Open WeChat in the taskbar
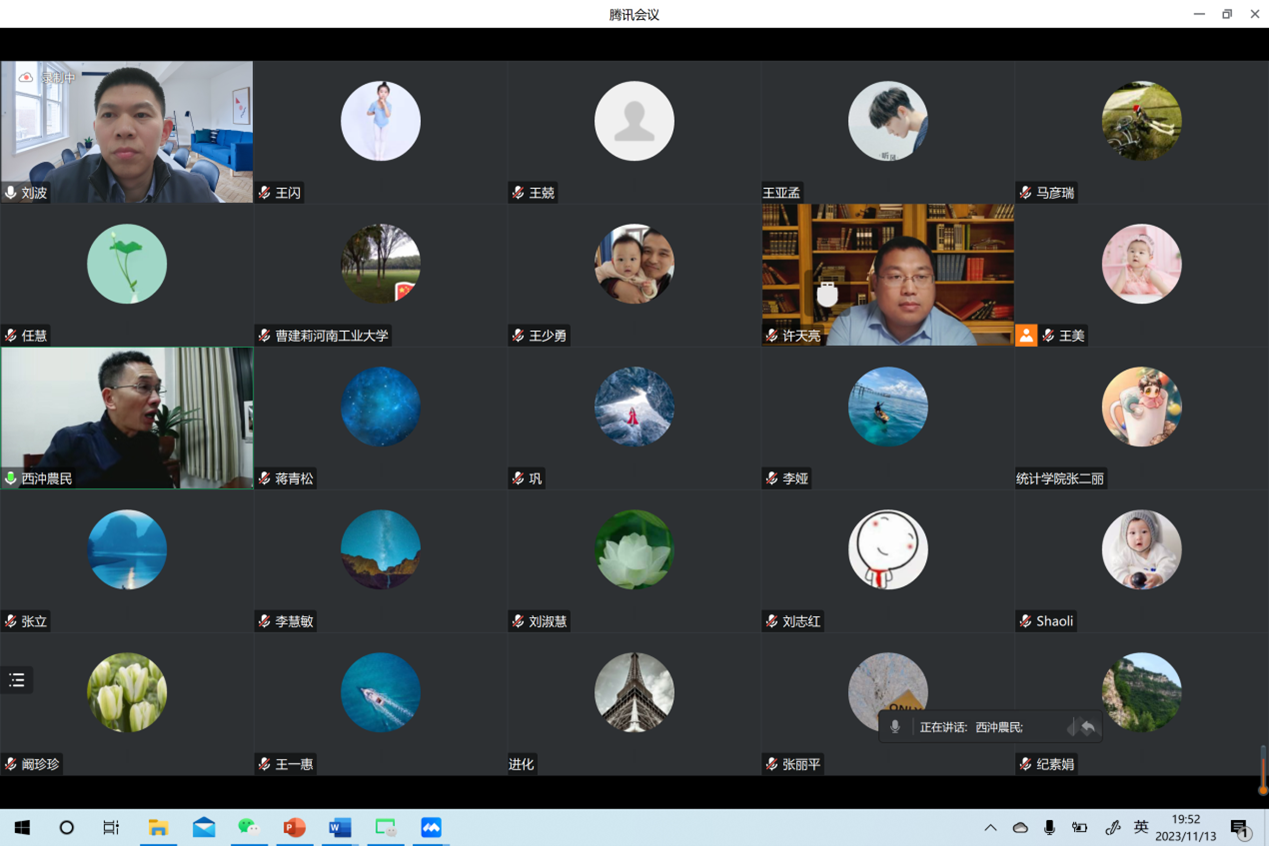 point(248,828)
